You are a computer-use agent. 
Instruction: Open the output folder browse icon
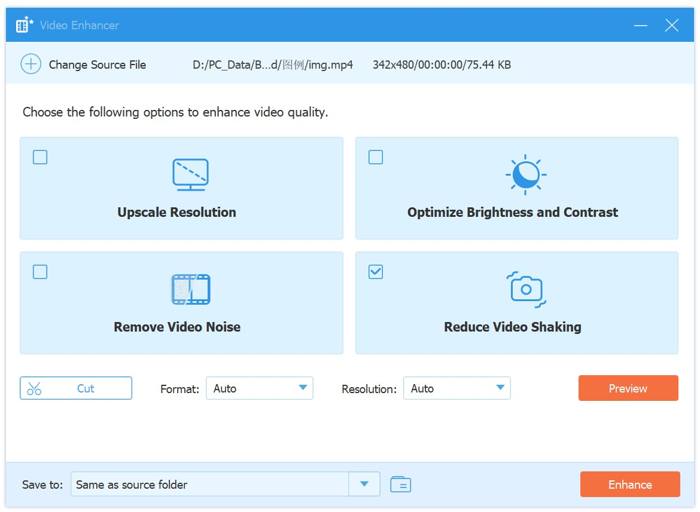click(x=400, y=484)
